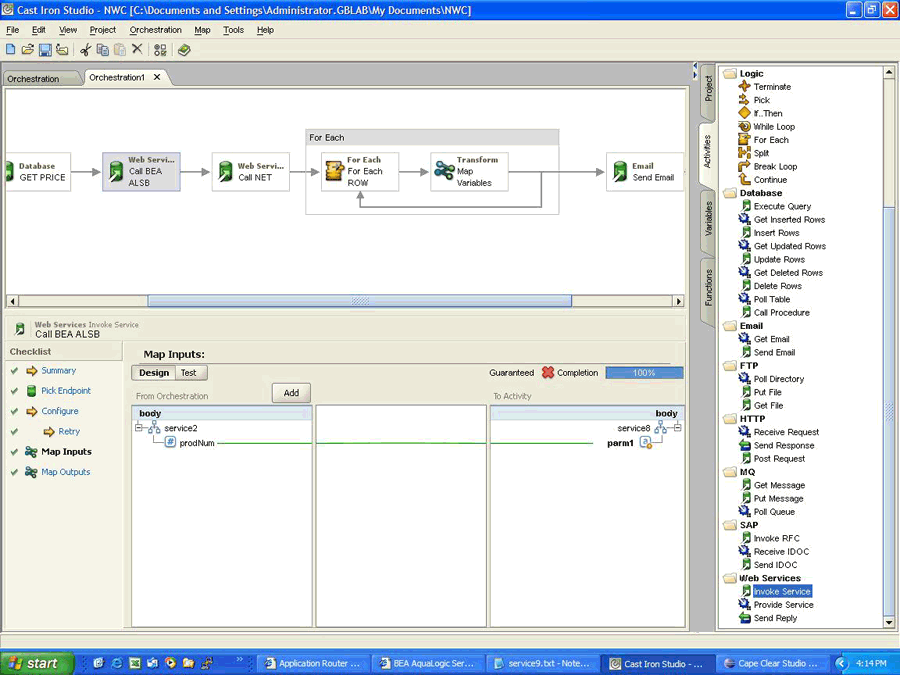This screenshot has height=675, width=900.
Task: Click the Delete X toolbar icon
Action: click(x=137, y=49)
